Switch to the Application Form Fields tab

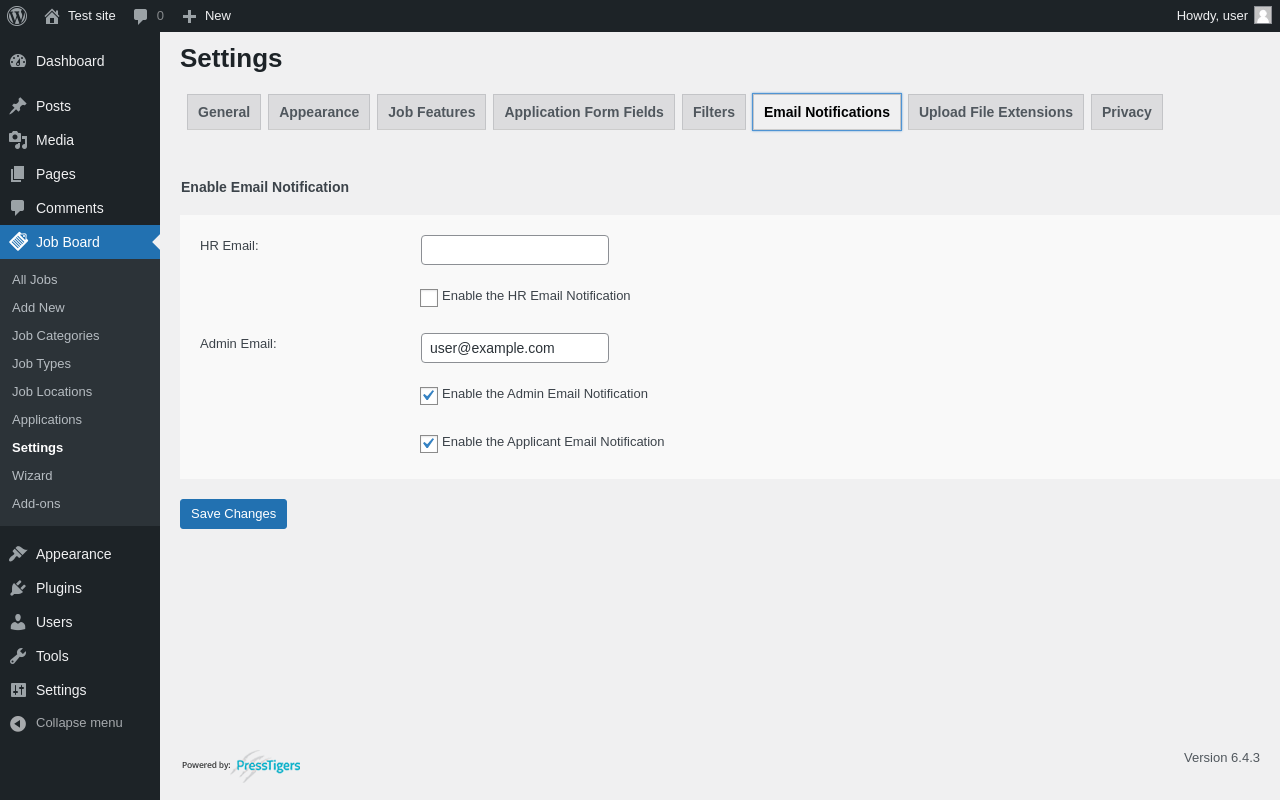[x=584, y=112]
